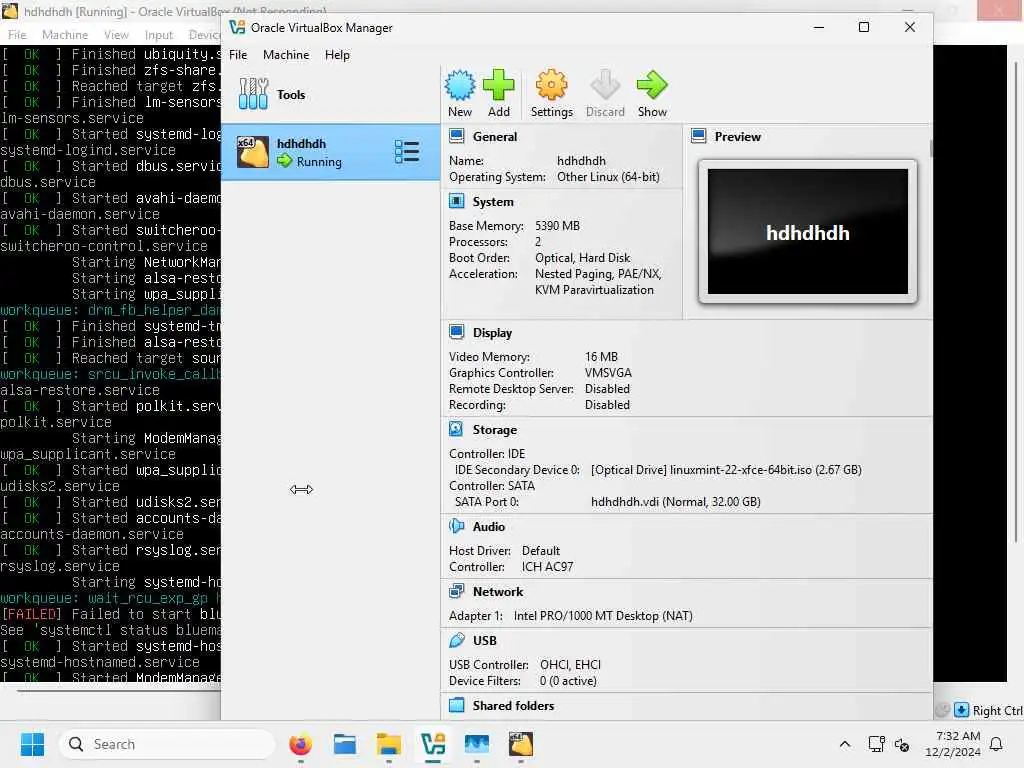This screenshot has width=1024, height=768.
Task: Click the muted volume tray icon
Action: click(902, 744)
